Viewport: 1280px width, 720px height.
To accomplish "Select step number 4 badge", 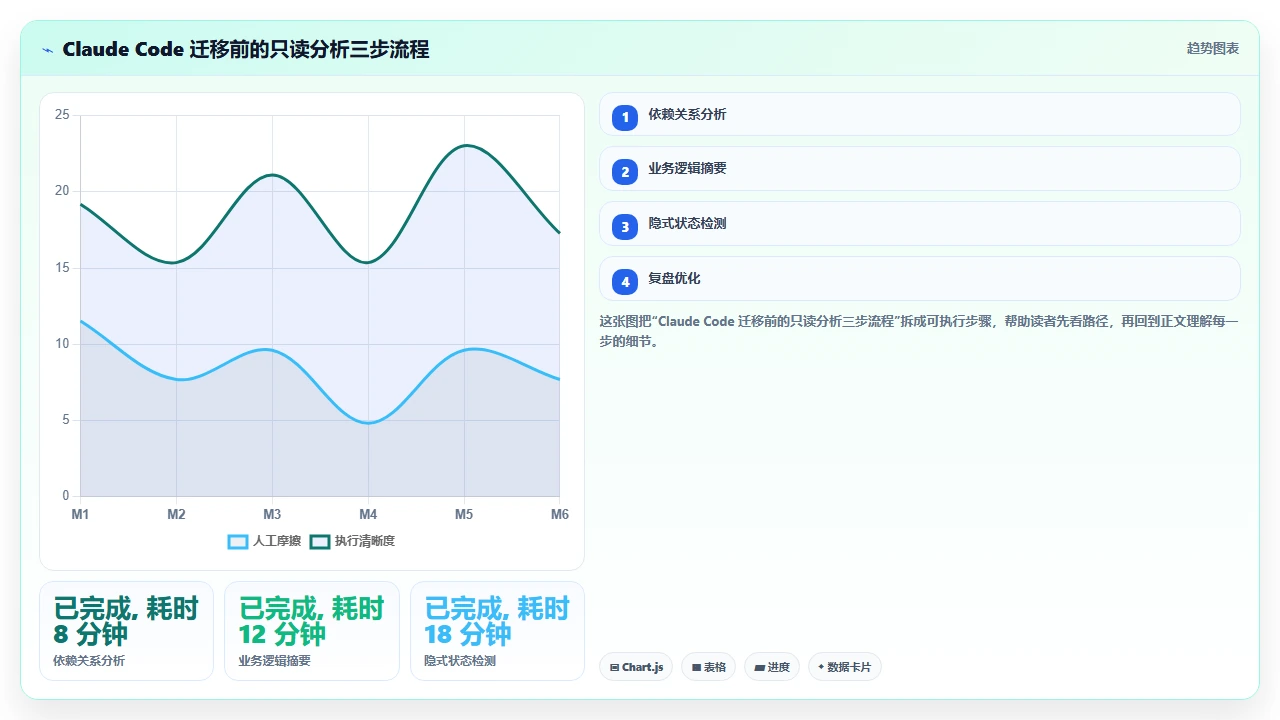I will click(625, 281).
